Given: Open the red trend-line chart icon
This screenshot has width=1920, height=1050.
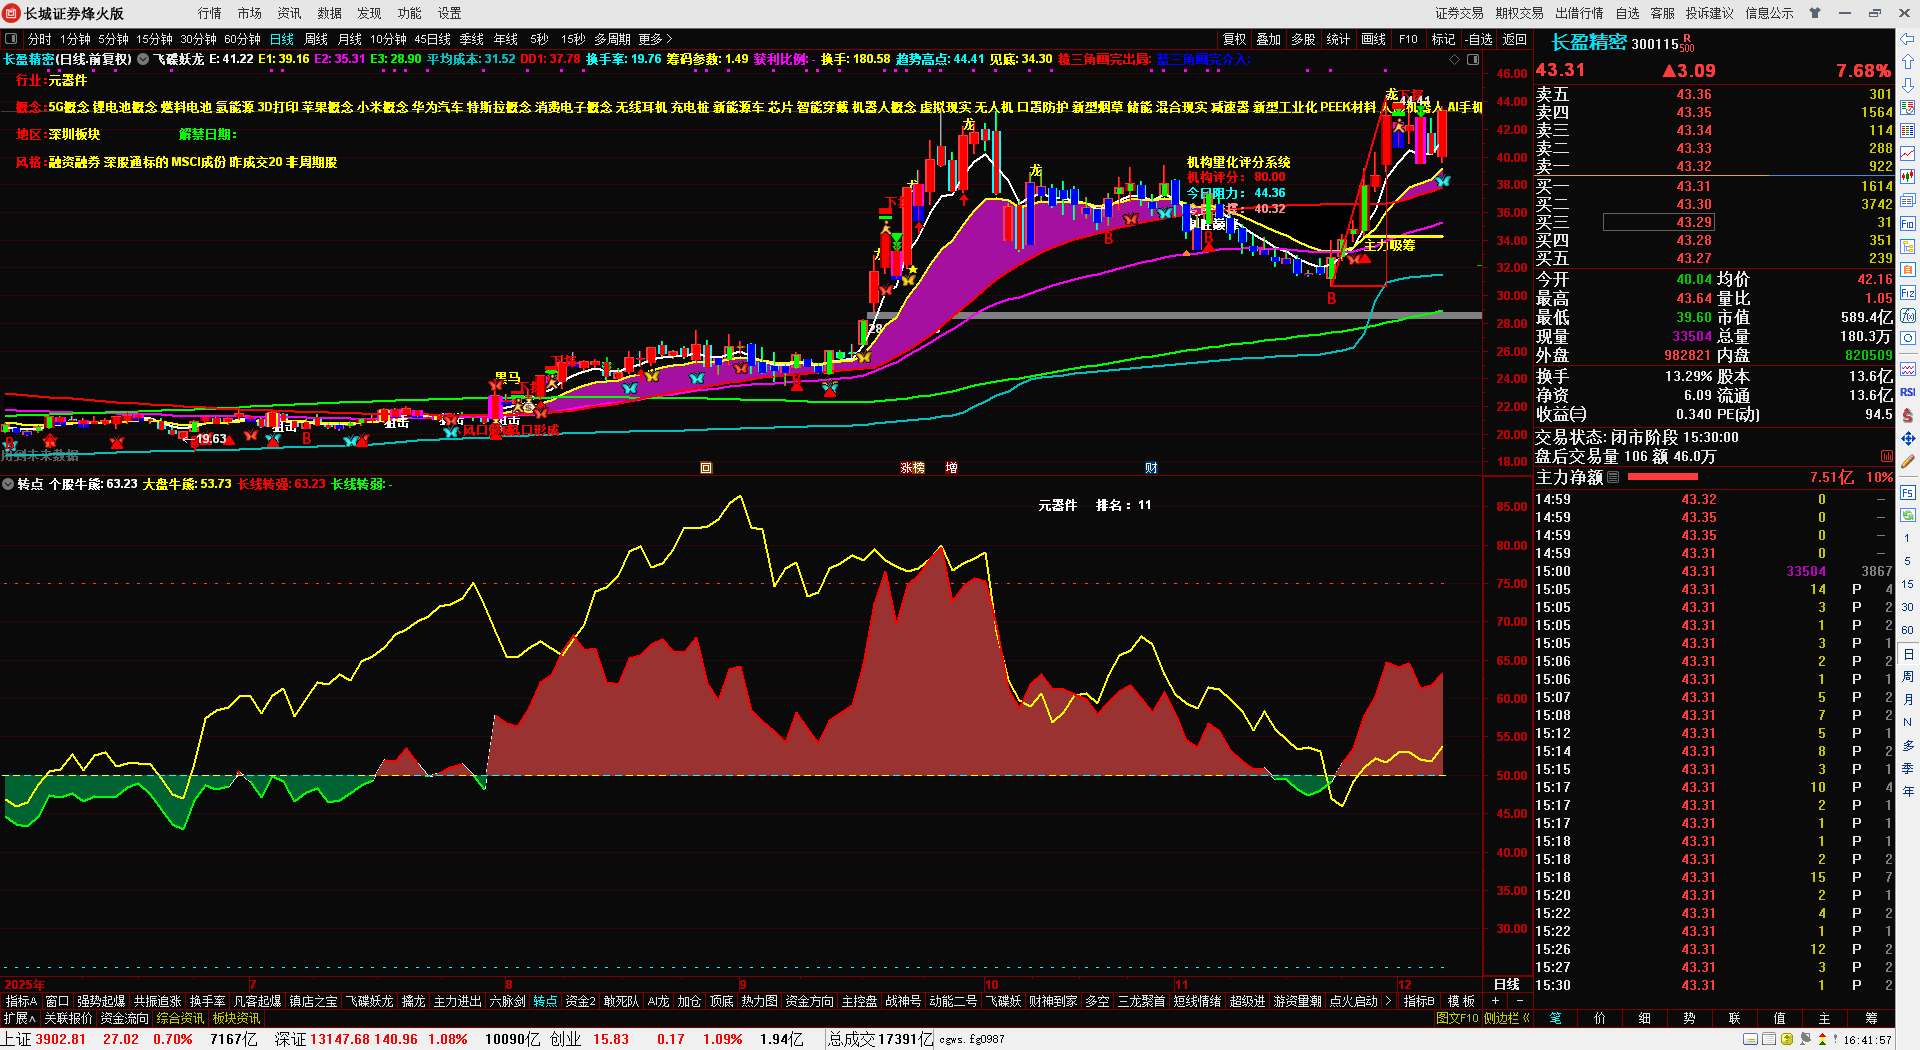Looking at the screenshot, I should [x=1908, y=154].
